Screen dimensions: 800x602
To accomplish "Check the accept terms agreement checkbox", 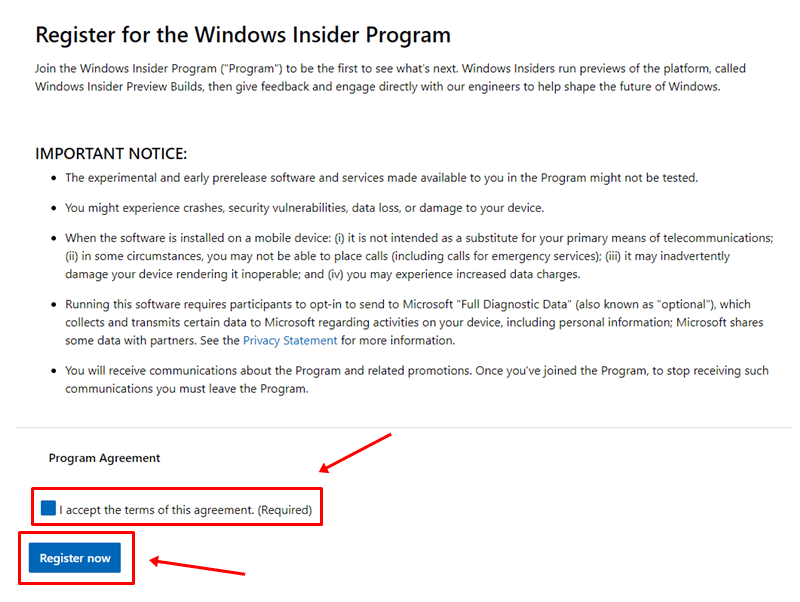I will (x=49, y=509).
